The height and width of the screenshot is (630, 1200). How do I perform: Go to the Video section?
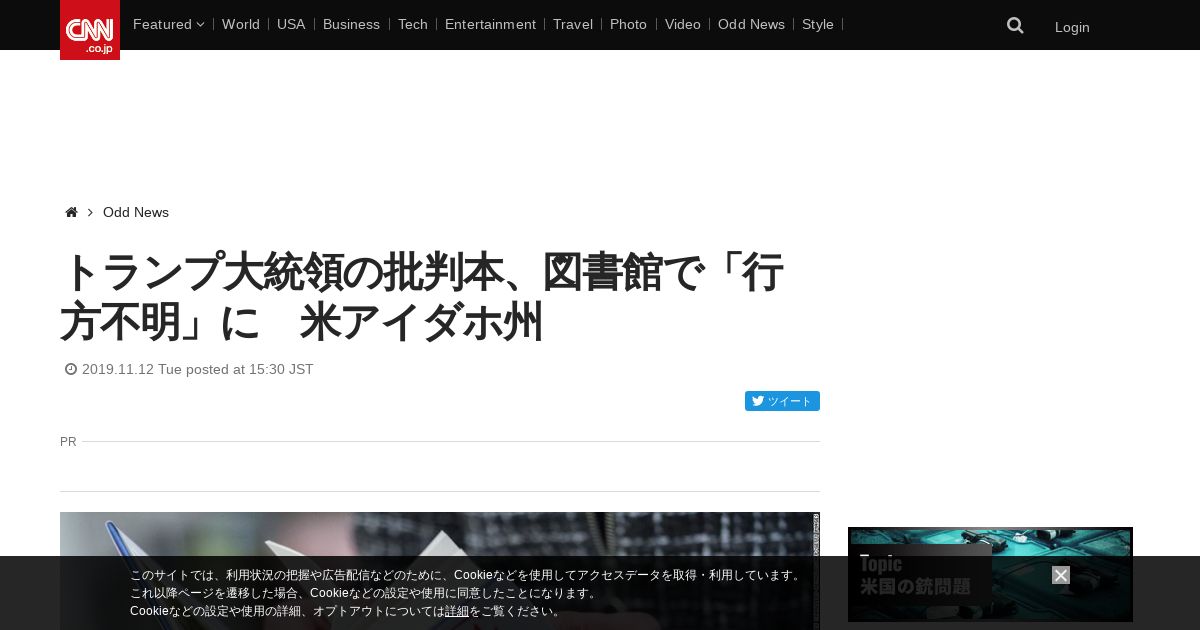tap(683, 24)
